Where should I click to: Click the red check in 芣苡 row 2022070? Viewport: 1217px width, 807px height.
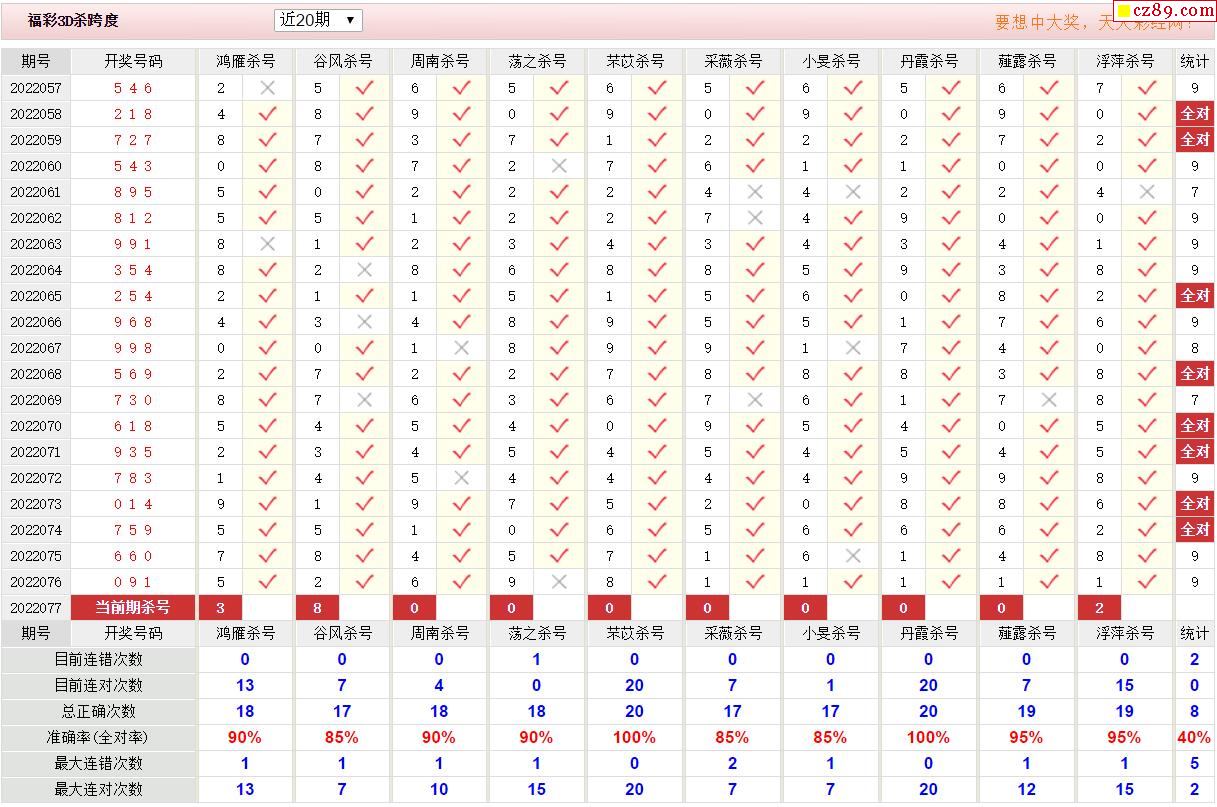657,426
